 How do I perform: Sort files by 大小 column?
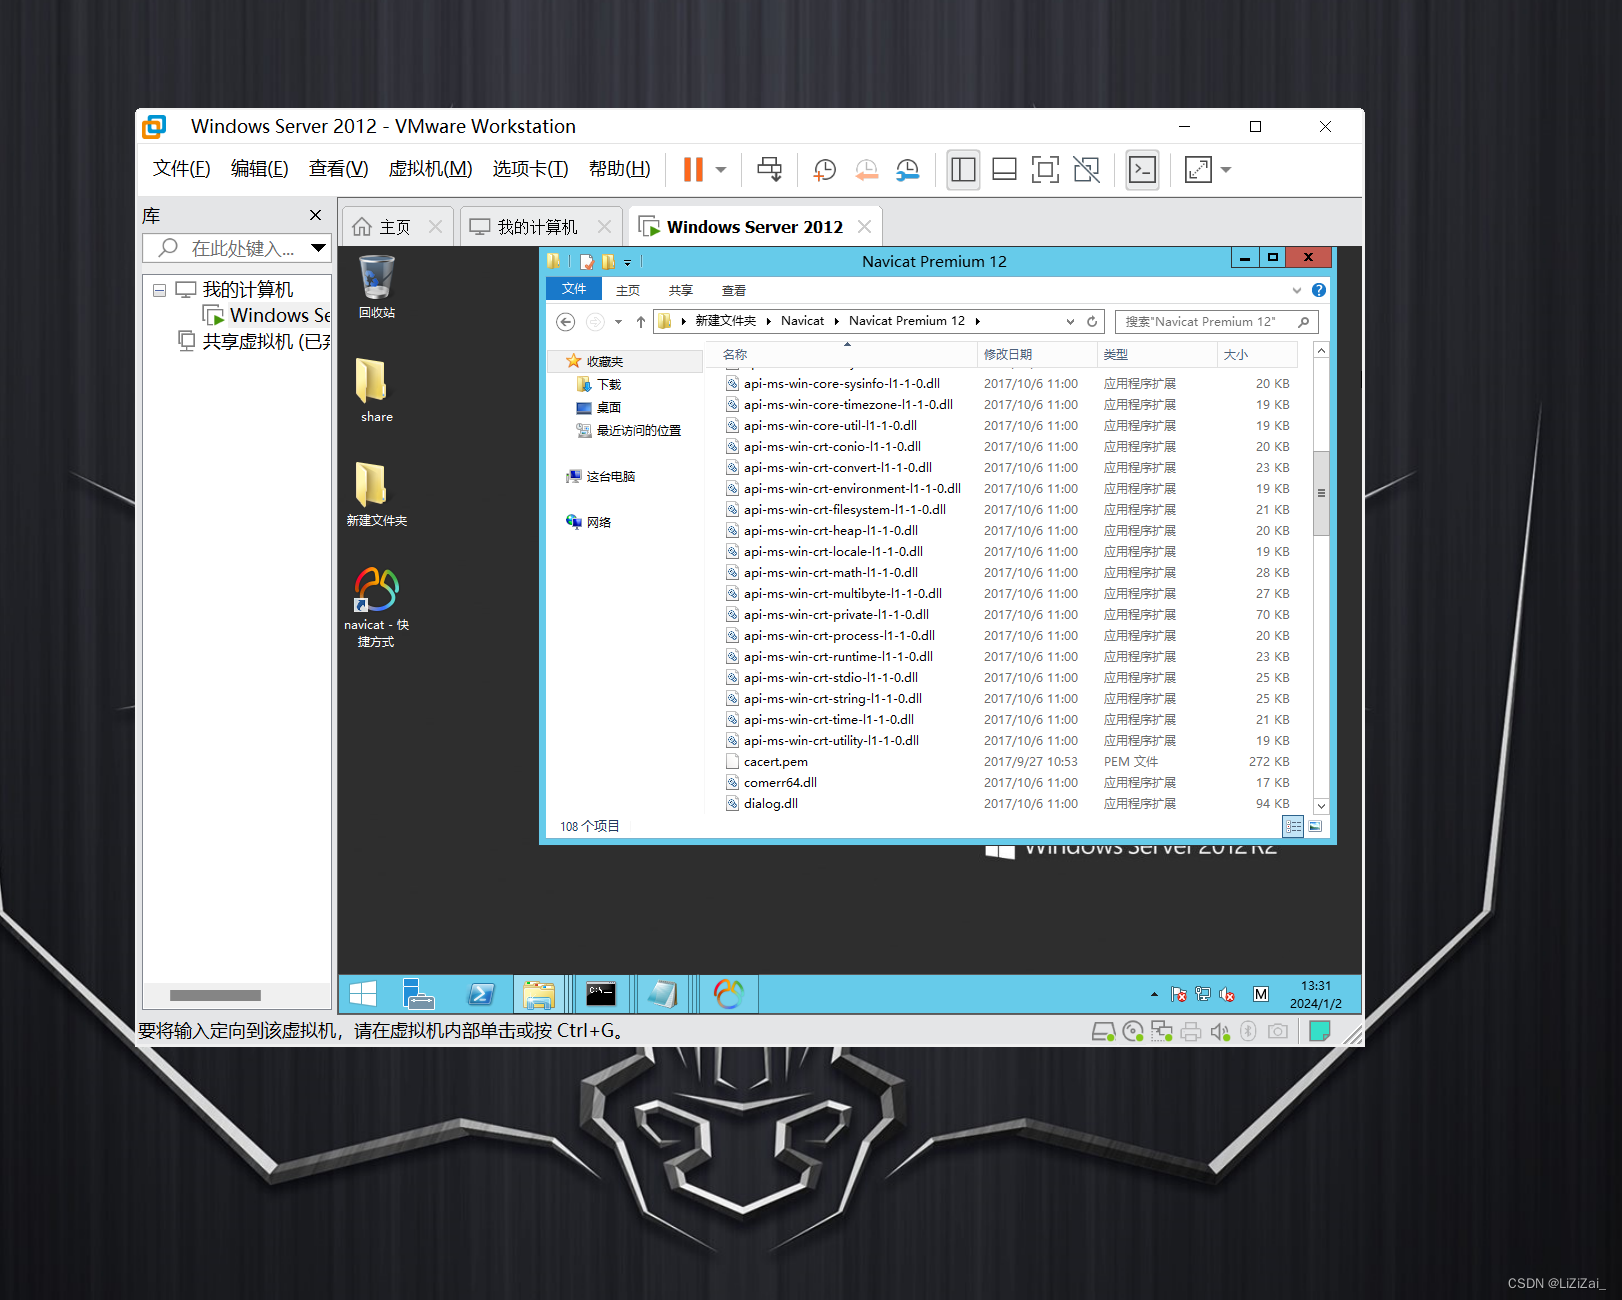pyautogui.click(x=1257, y=354)
